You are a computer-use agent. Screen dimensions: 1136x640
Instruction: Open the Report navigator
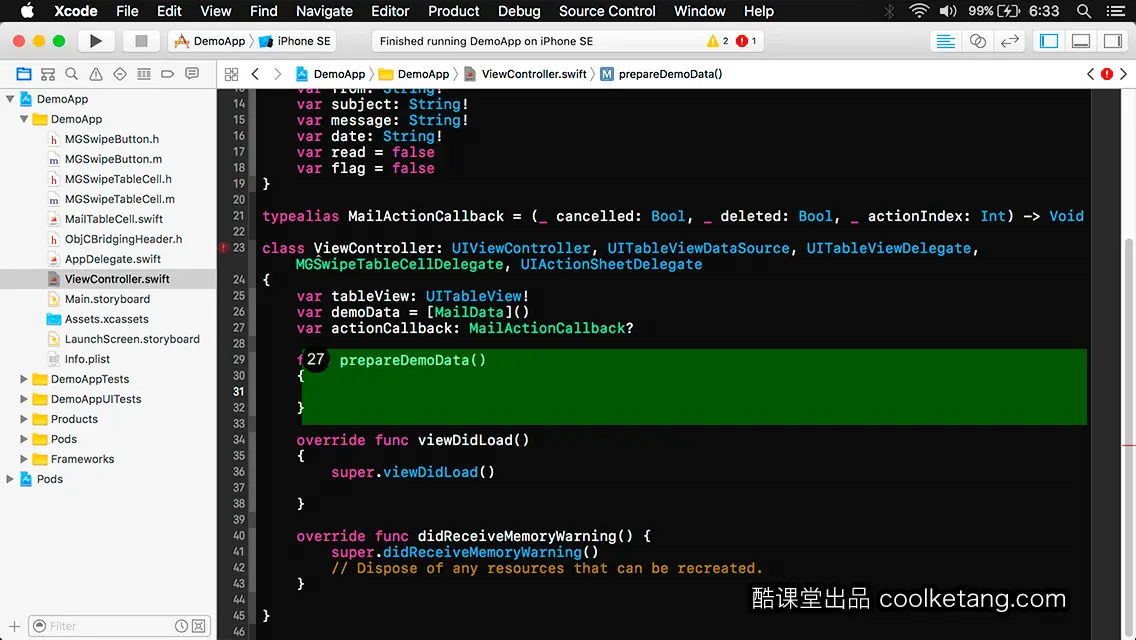[191, 74]
